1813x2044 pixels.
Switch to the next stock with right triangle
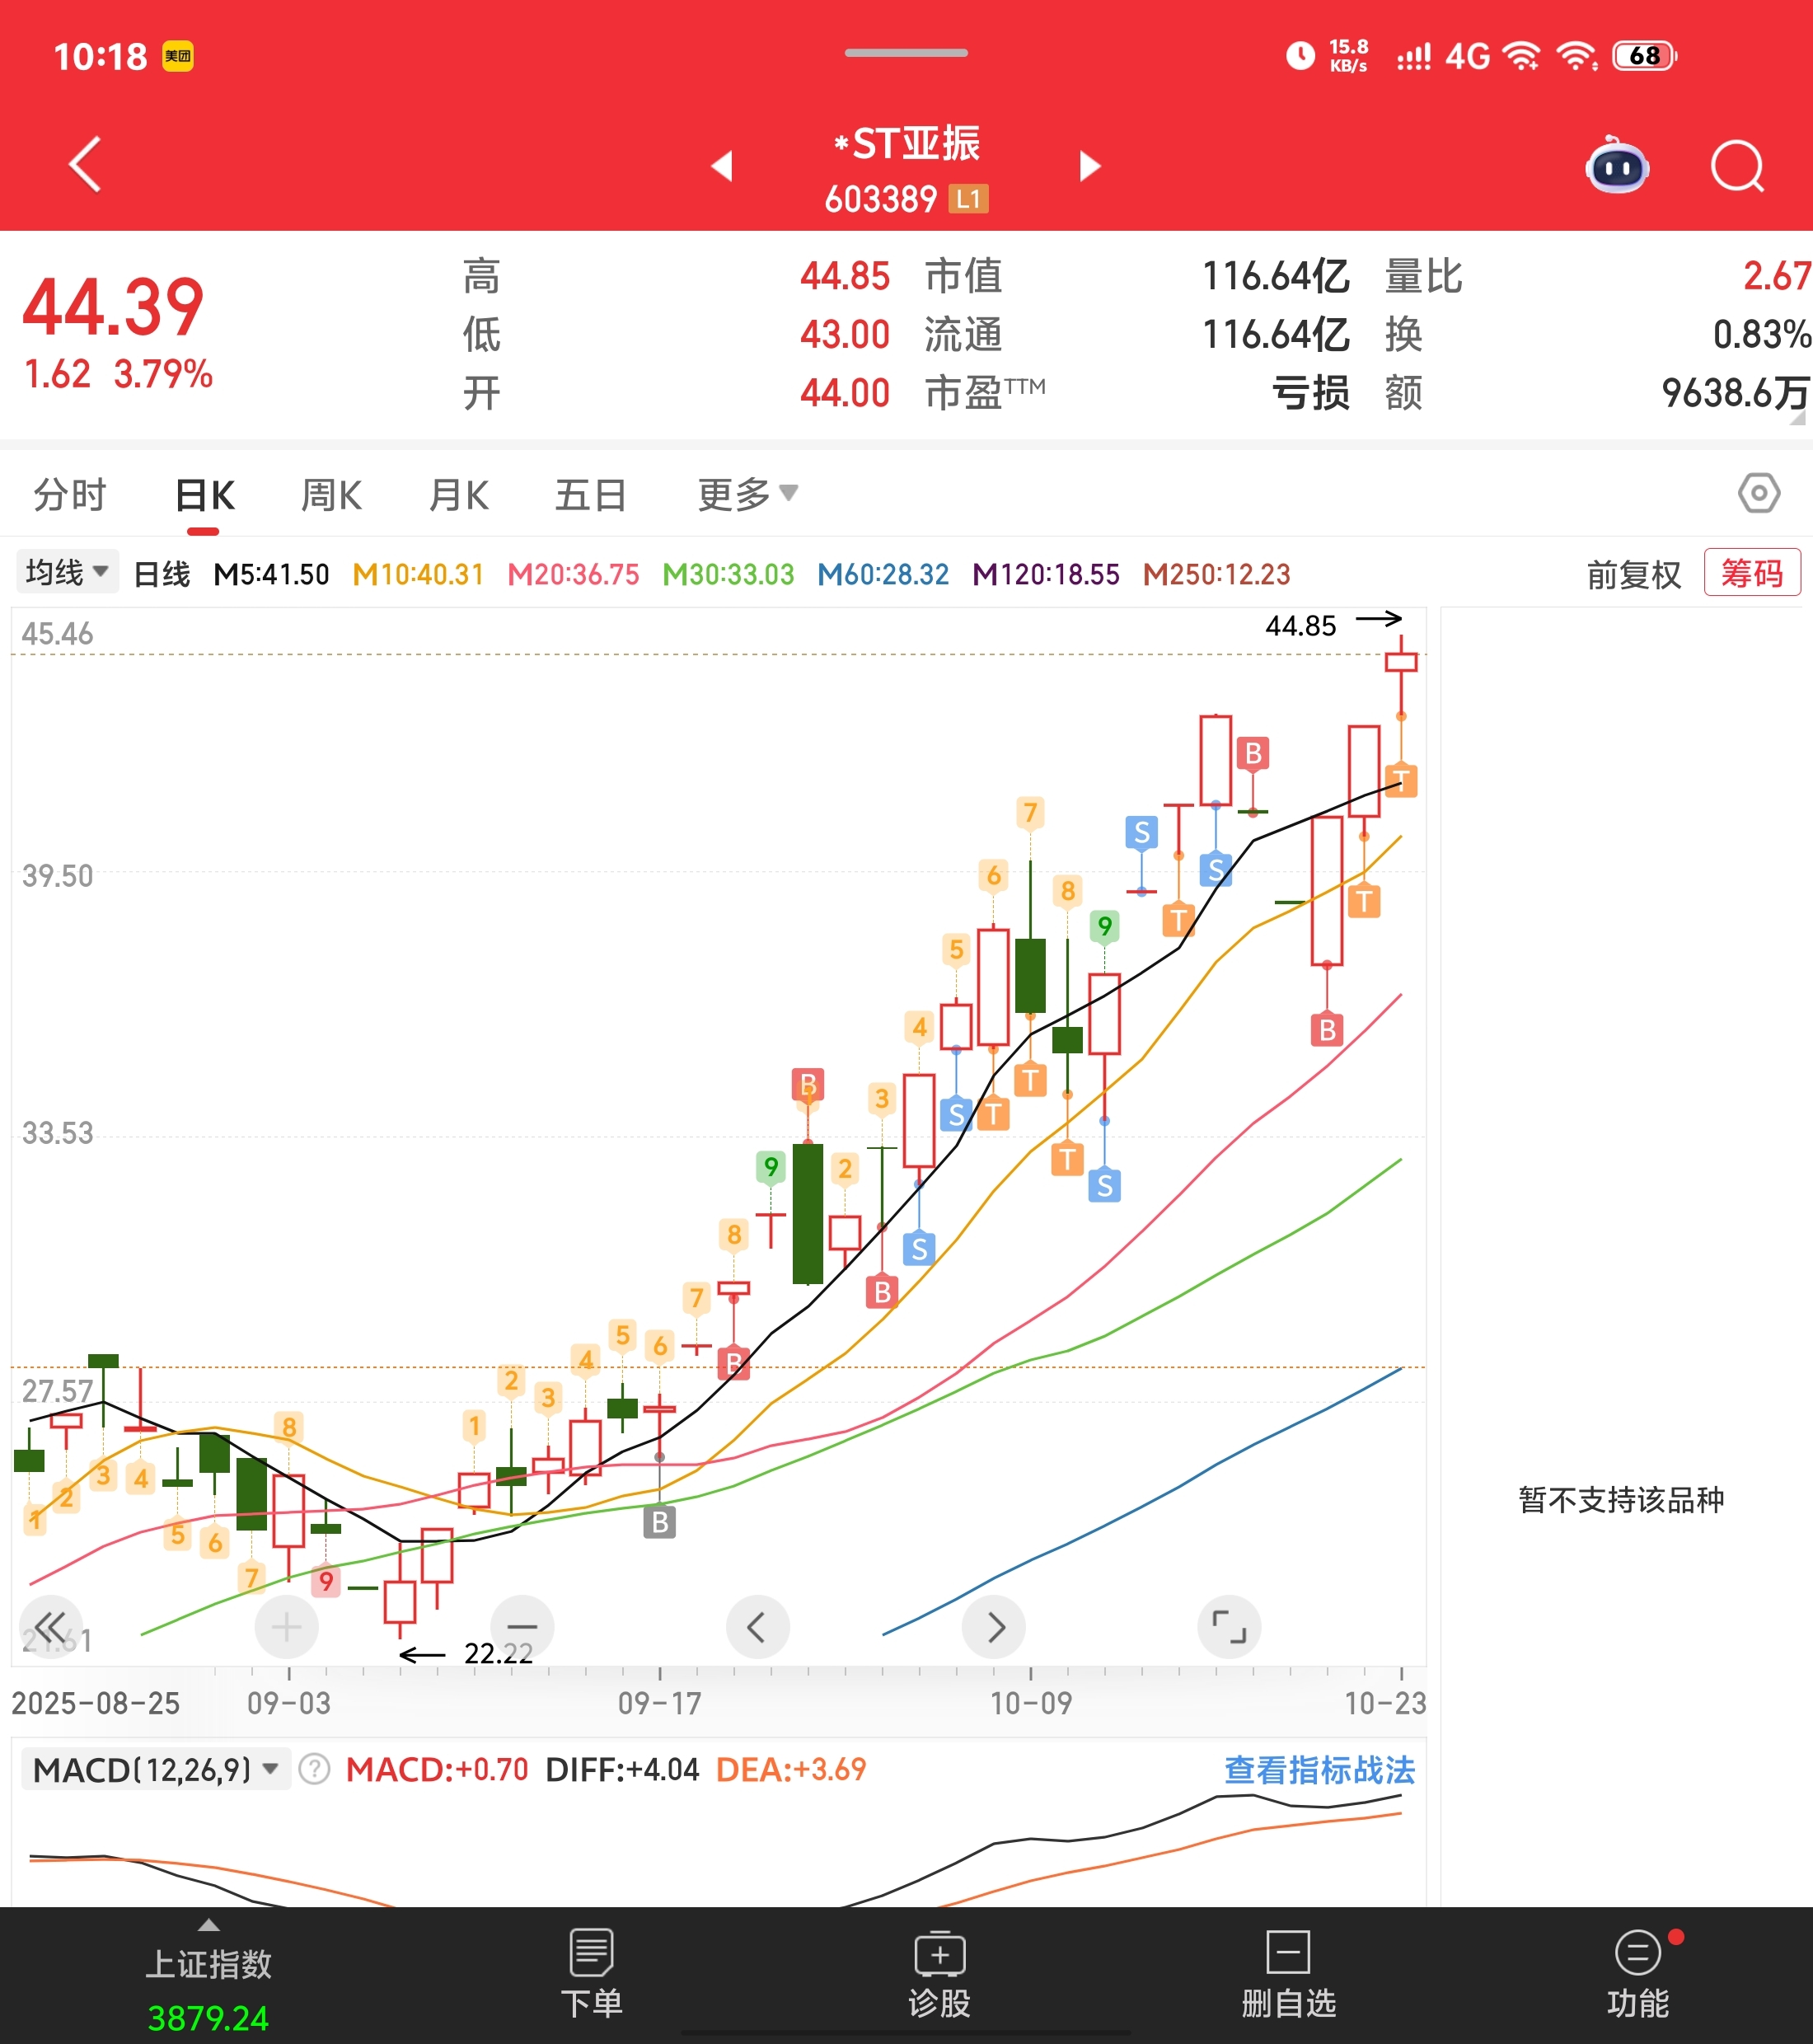[1090, 166]
